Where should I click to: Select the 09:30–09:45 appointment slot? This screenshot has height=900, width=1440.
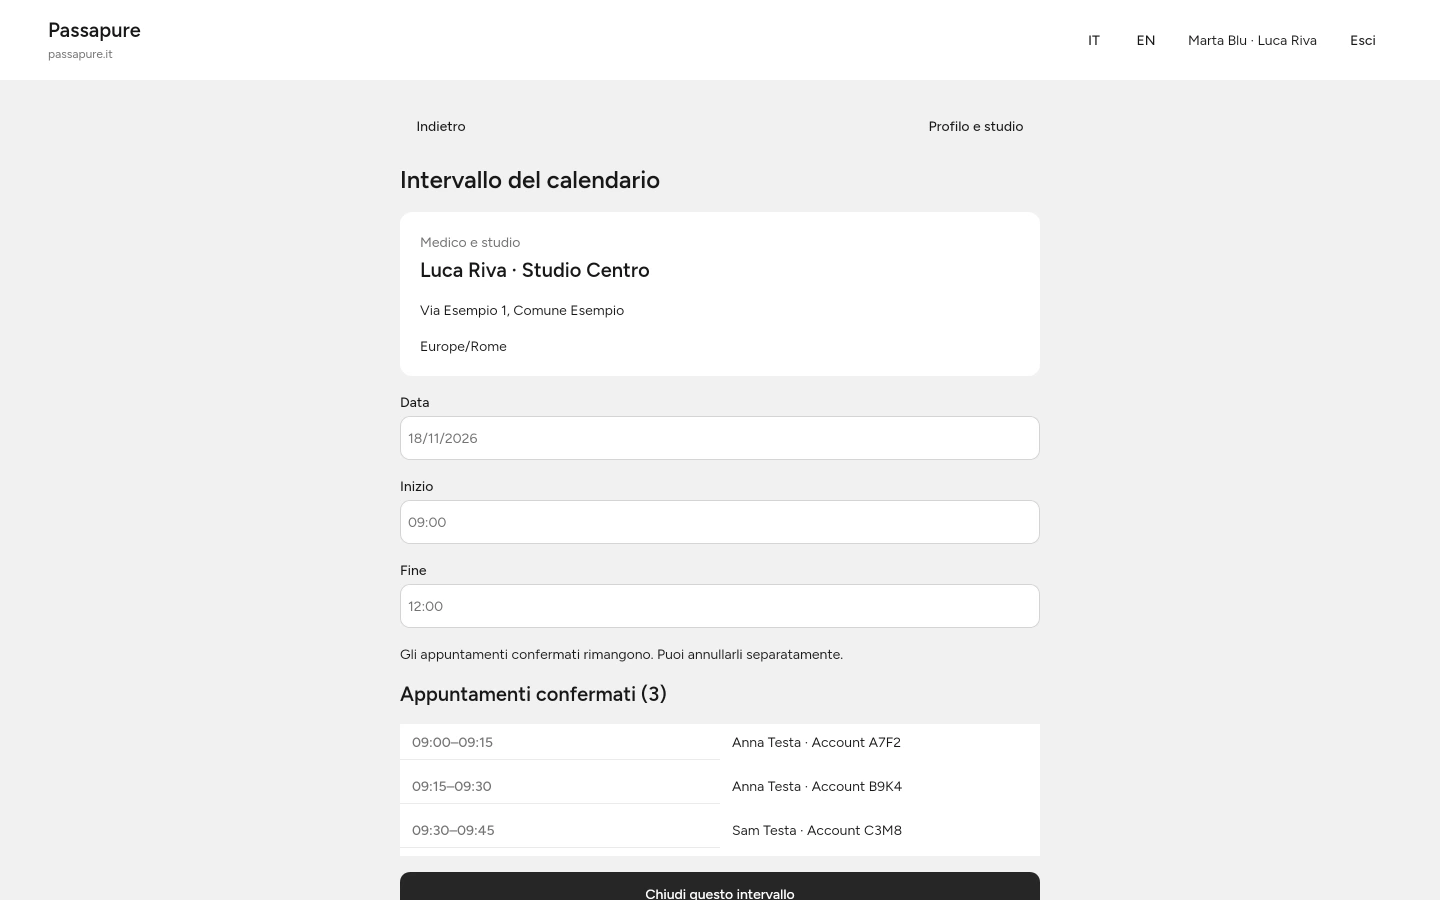pyautogui.click(x=560, y=830)
